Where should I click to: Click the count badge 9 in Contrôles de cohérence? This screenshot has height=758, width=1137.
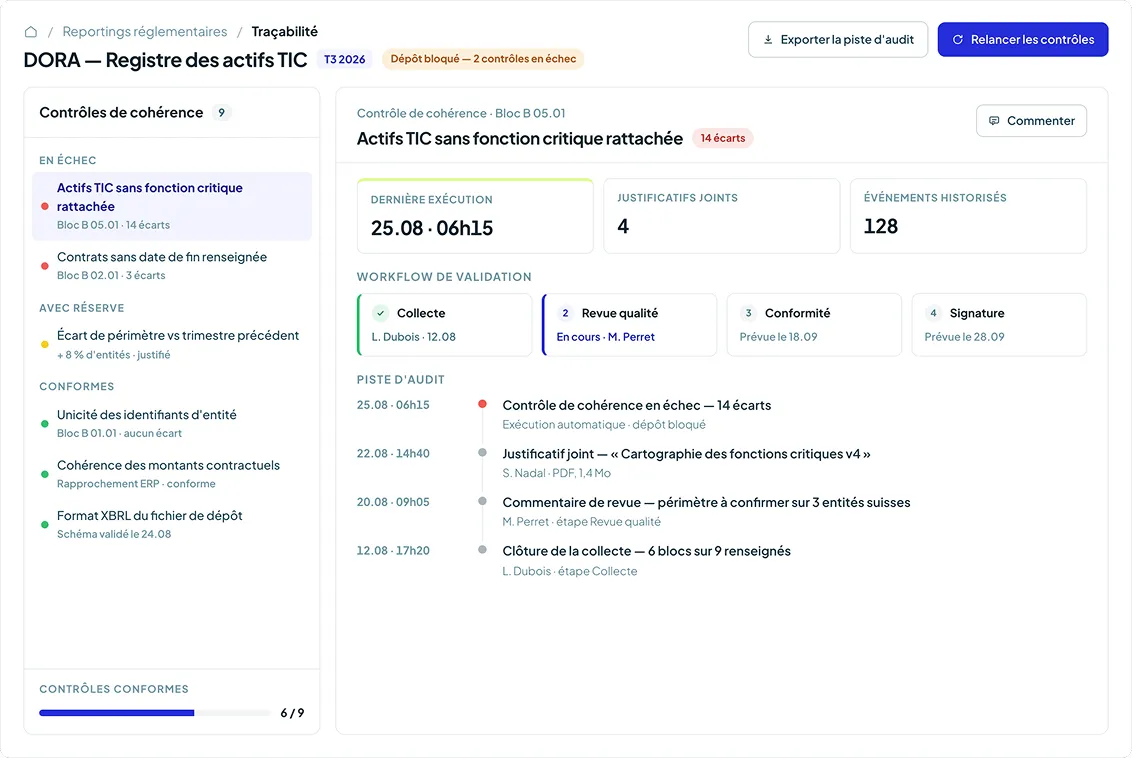[x=221, y=113]
